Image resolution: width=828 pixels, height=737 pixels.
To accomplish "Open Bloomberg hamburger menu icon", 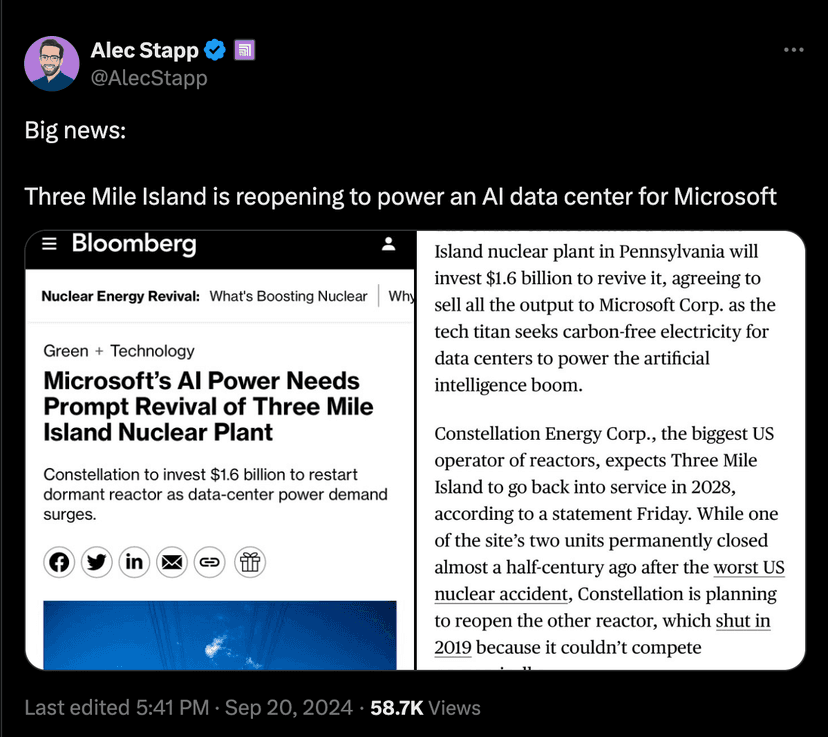I will click(x=49, y=244).
